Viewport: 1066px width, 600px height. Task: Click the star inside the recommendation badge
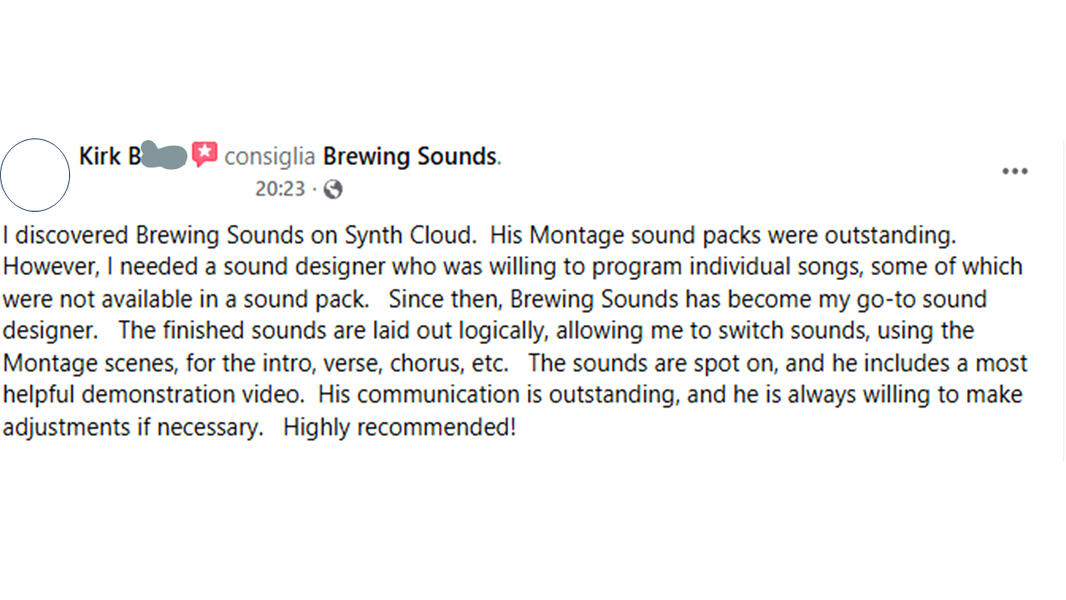(x=204, y=152)
